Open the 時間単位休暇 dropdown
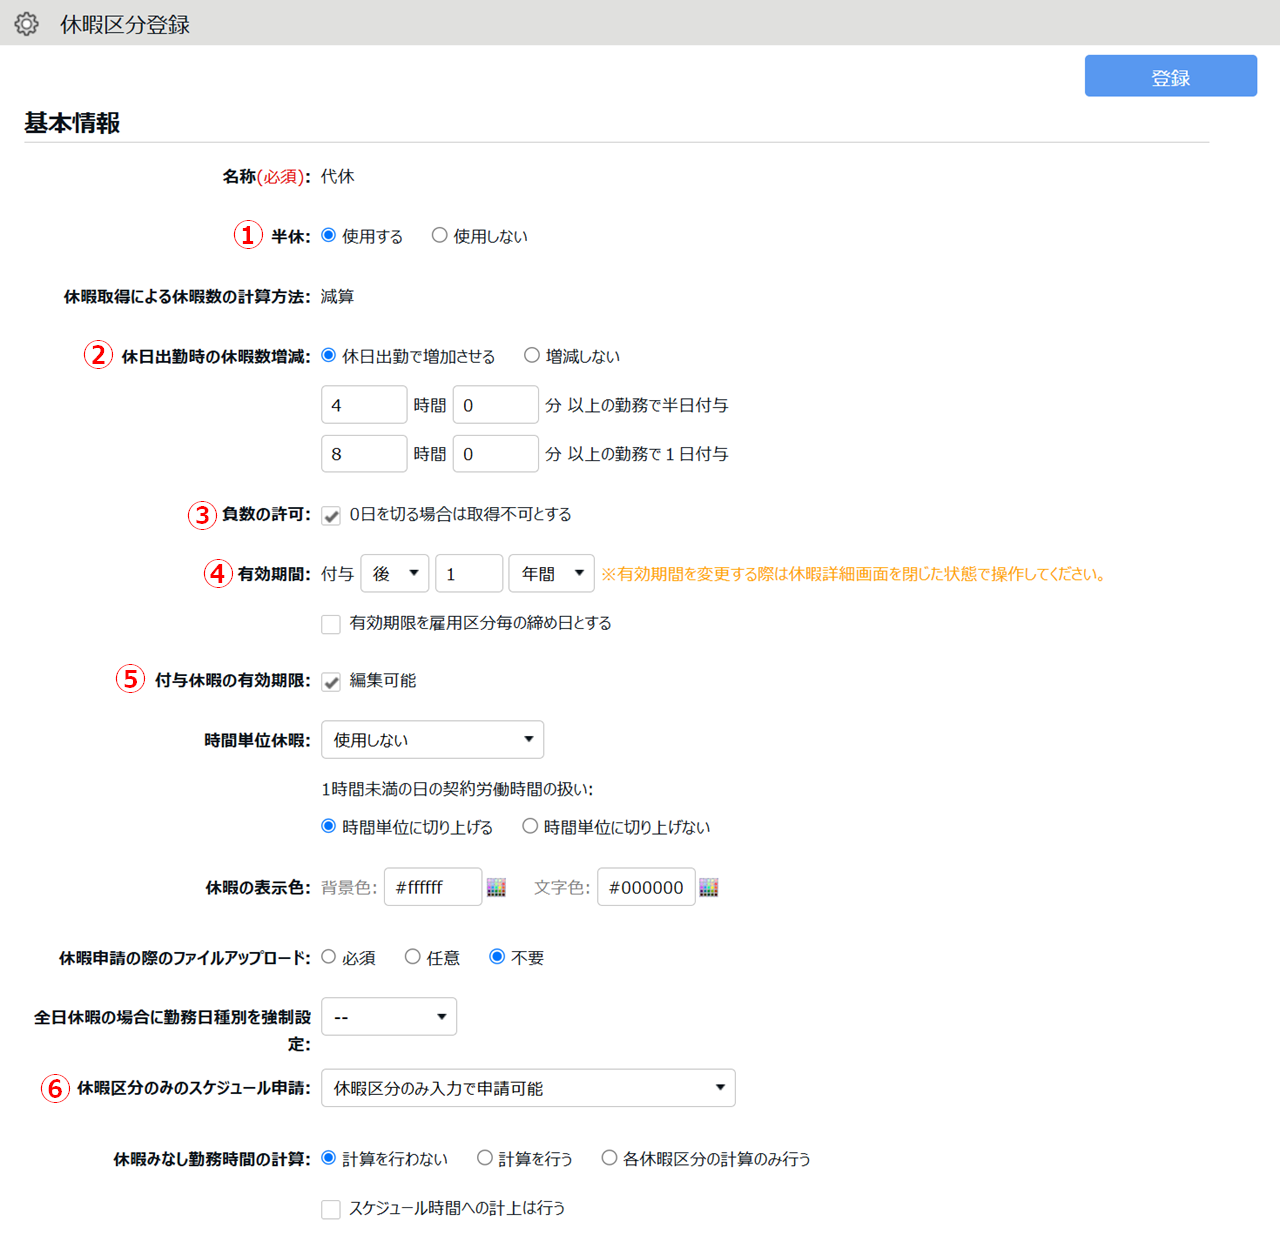Image resolution: width=1280 pixels, height=1235 pixels. 433,740
